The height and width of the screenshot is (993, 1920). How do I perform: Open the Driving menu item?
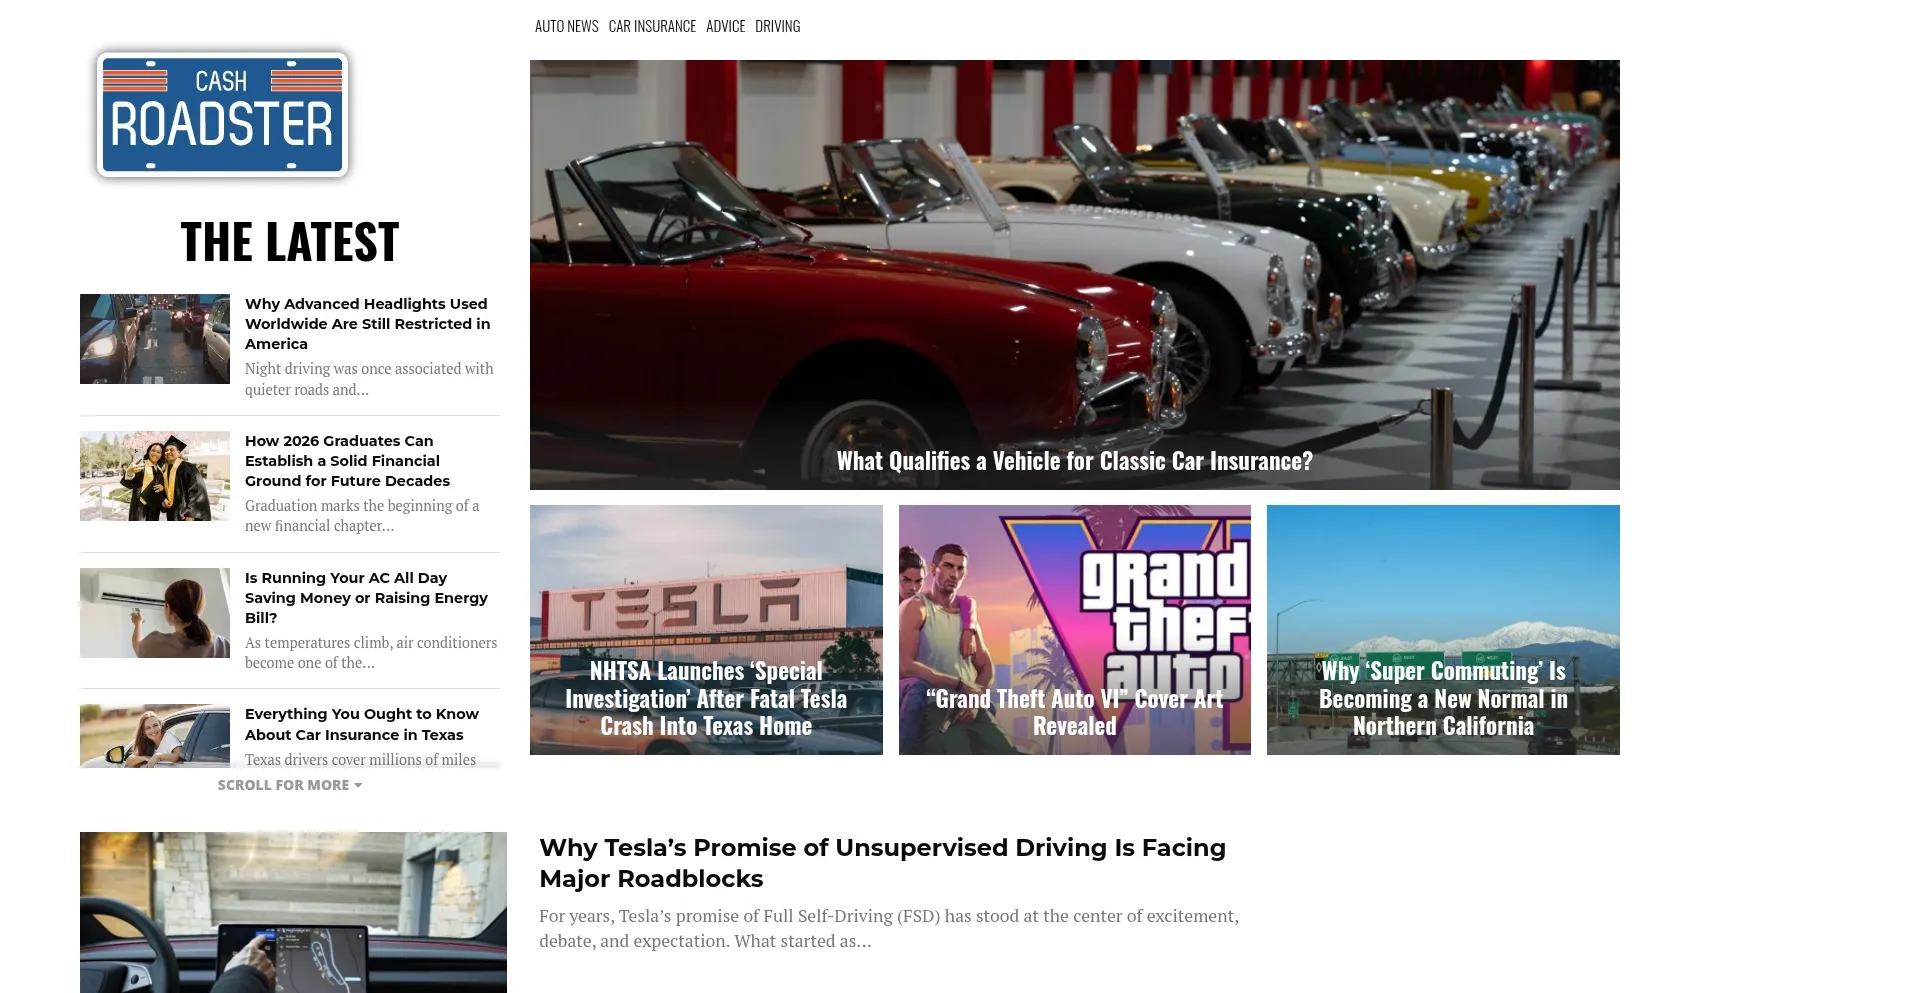pyautogui.click(x=777, y=26)
